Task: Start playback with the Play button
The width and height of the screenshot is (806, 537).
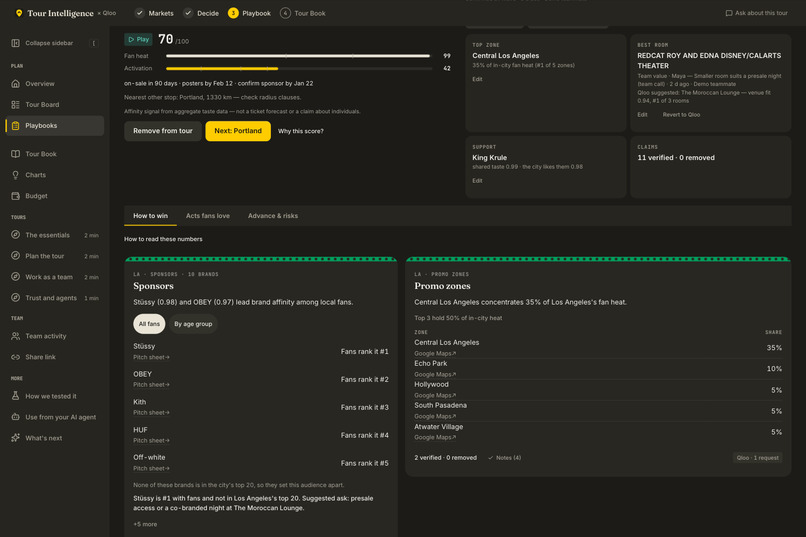Action: tap(138, 40)
